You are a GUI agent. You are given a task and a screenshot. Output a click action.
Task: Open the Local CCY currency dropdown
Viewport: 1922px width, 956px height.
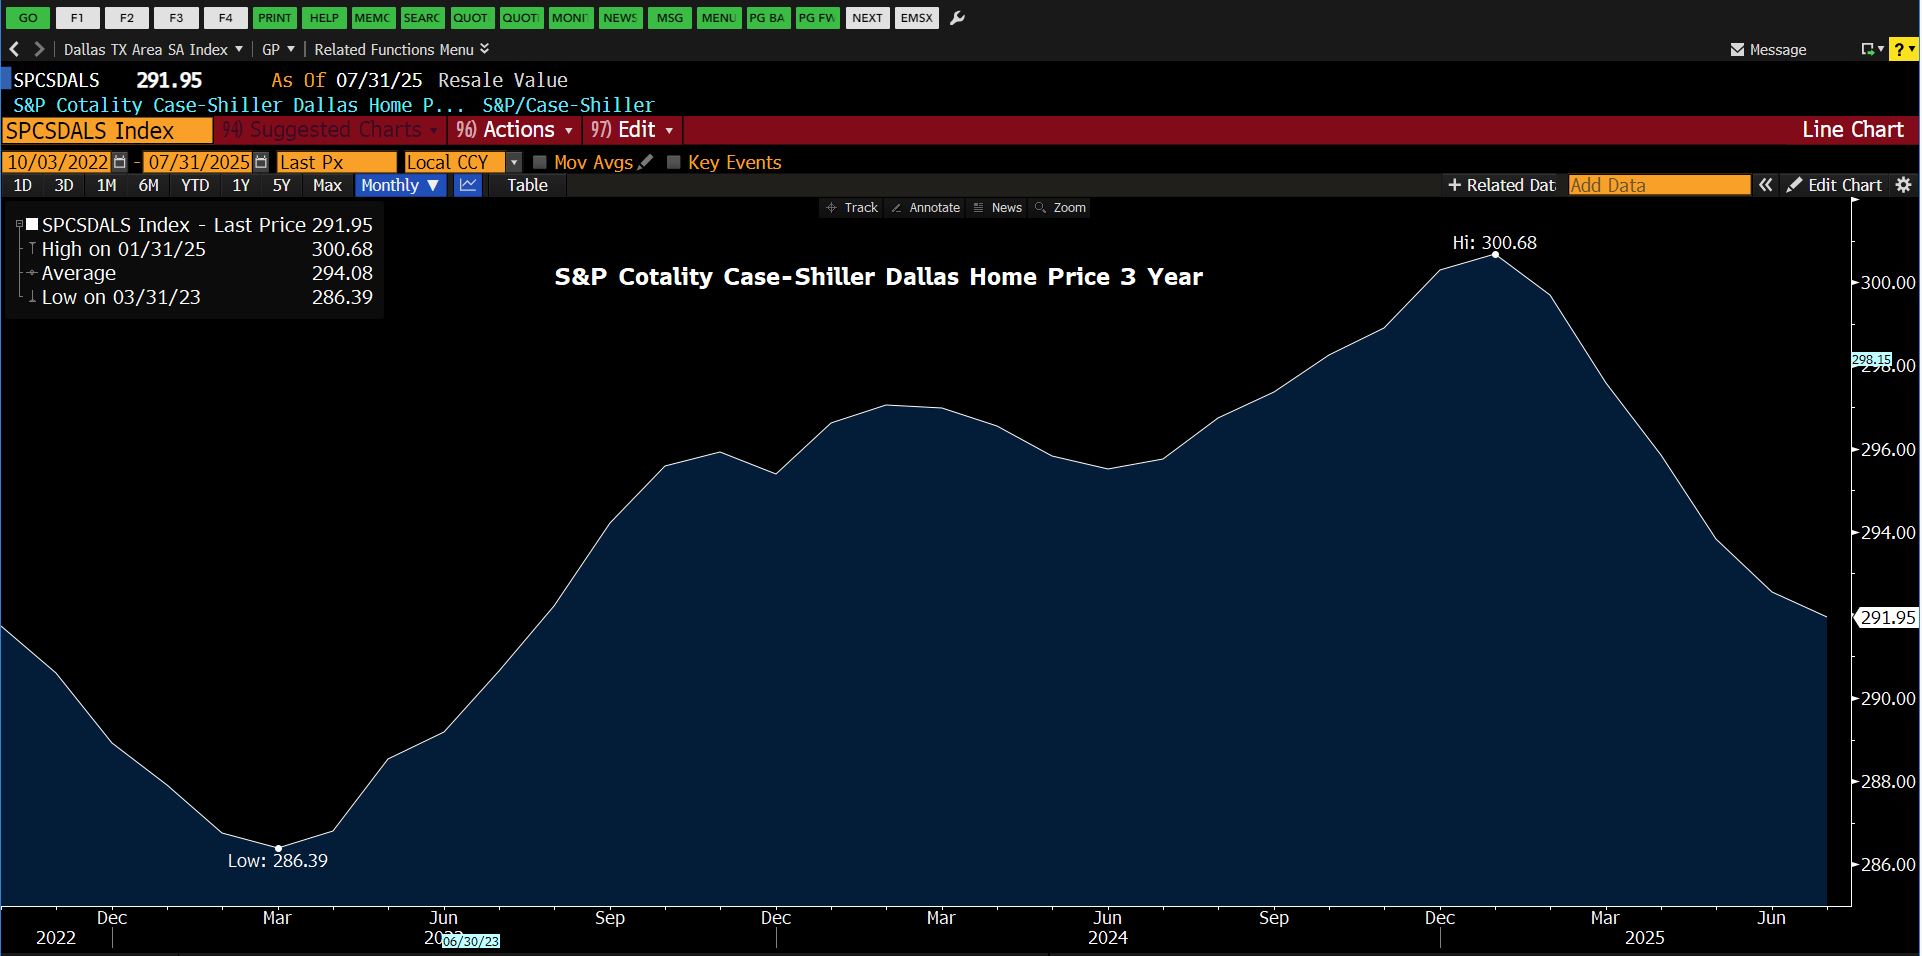pyautogui.click(x=514, y=162)
